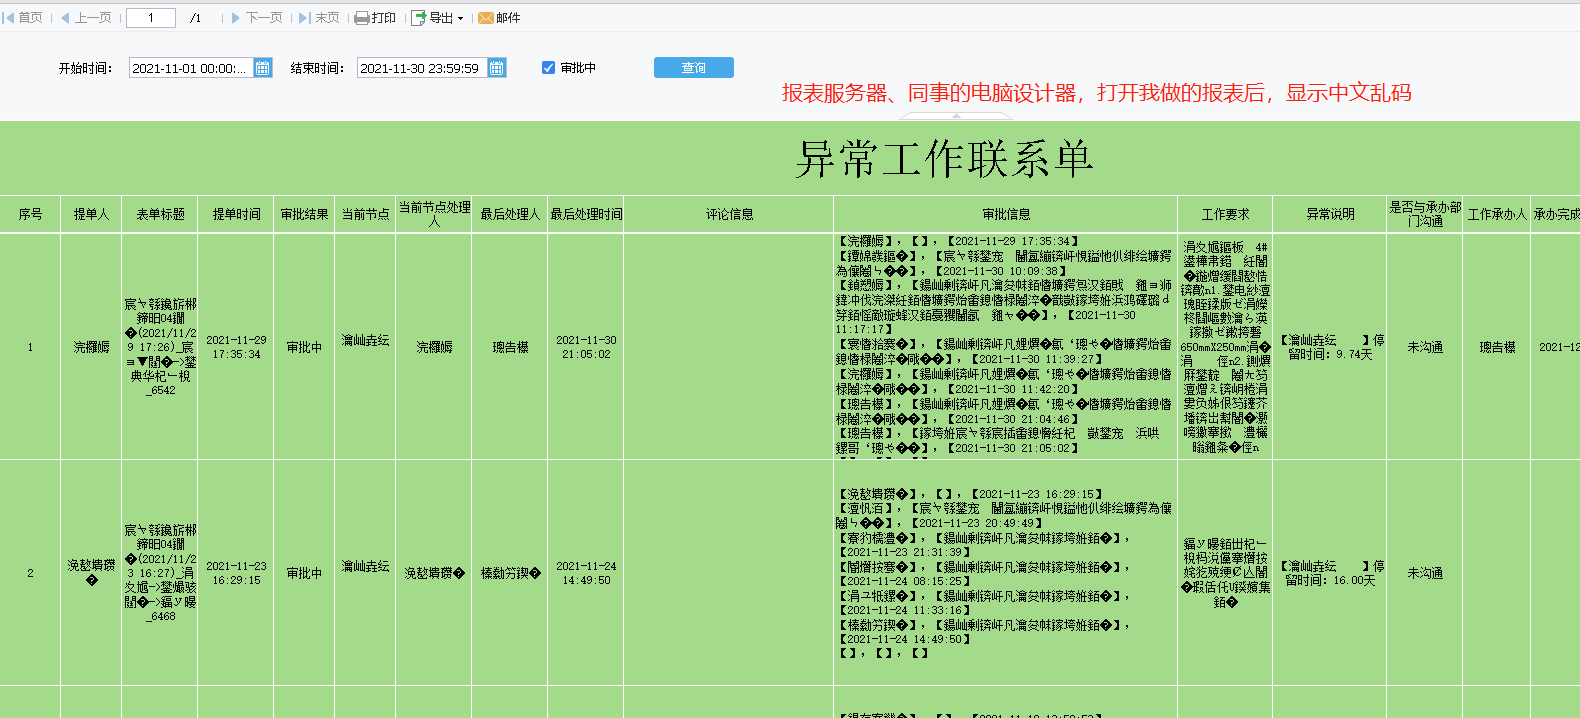Click the 异常说明 column header
This screenshot has width=1580, height=718.
tap(1330, 214)
